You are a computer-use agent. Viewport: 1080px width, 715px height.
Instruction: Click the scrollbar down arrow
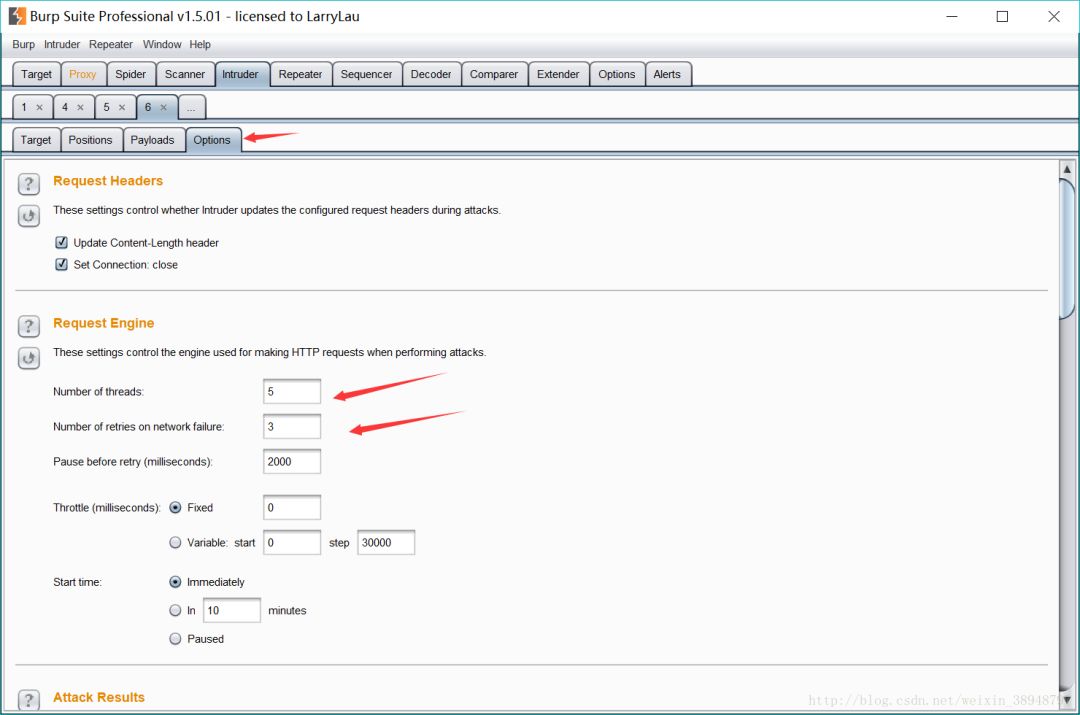(1067, 700)
